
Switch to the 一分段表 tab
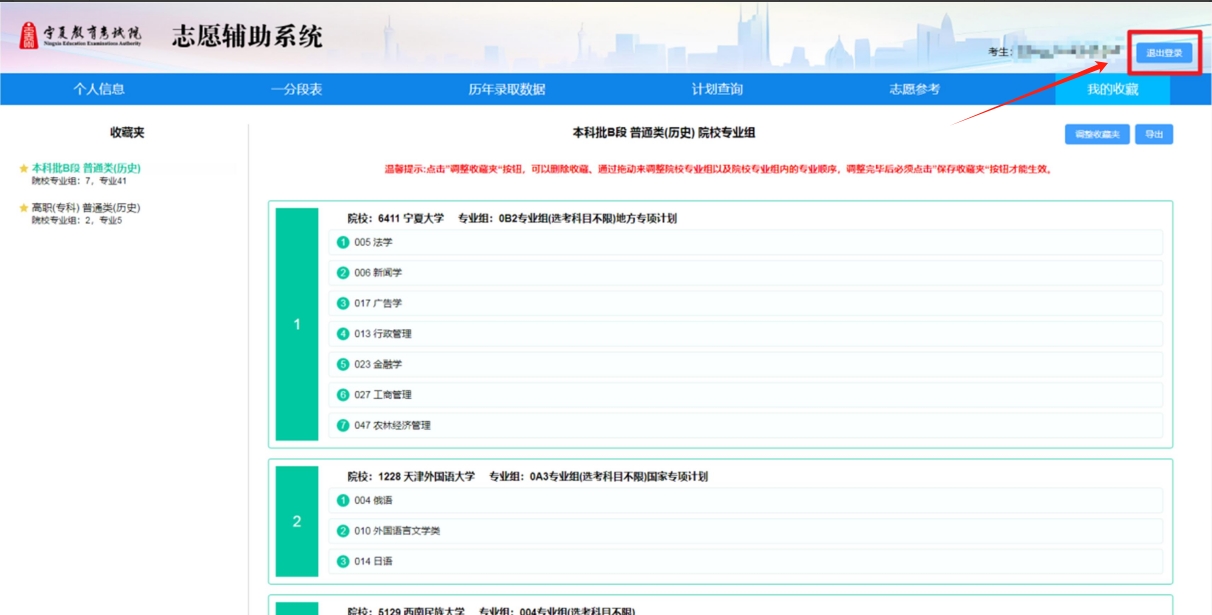point(296,89)
